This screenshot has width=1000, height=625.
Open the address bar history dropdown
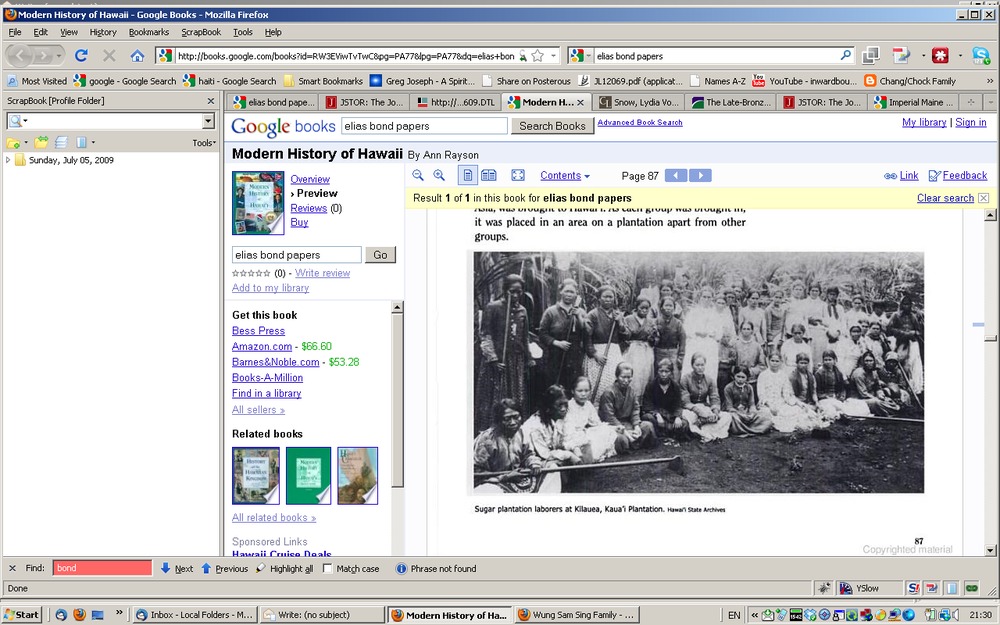point(553,56)
